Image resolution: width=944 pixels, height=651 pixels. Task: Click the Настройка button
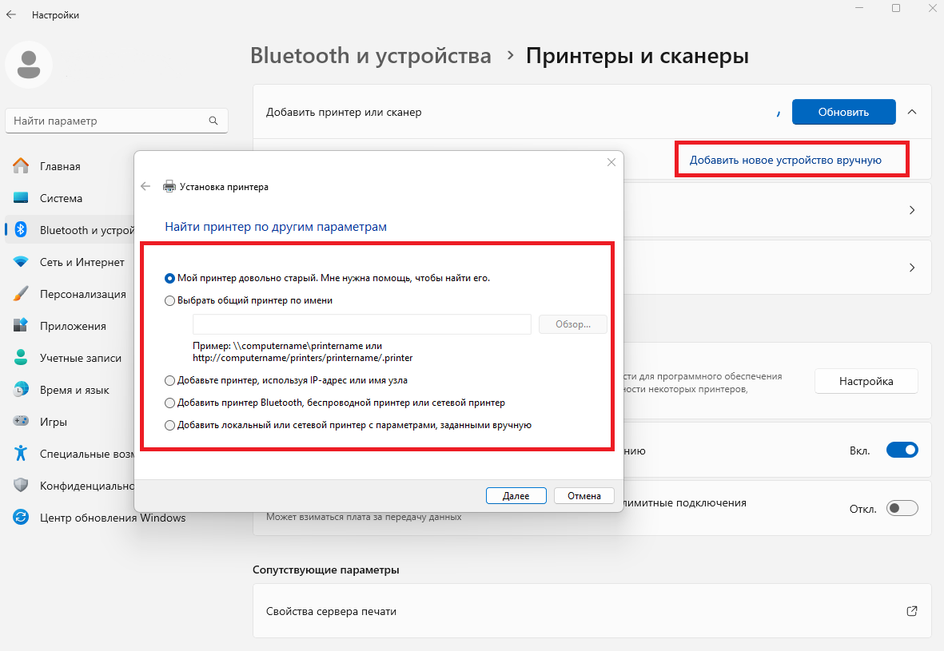866,381
